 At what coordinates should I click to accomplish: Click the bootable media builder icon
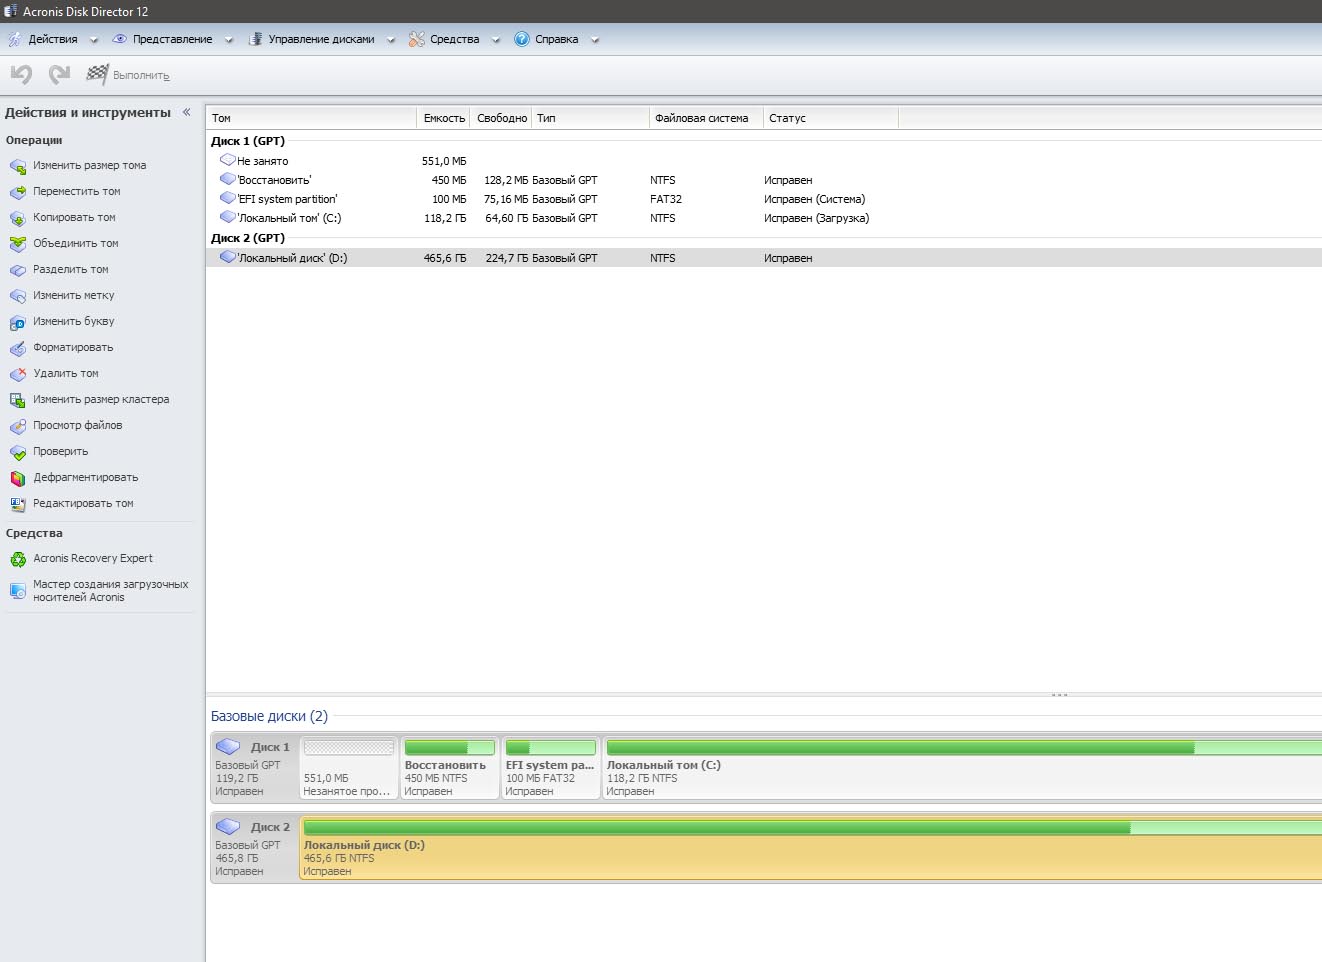pos(17,591)
